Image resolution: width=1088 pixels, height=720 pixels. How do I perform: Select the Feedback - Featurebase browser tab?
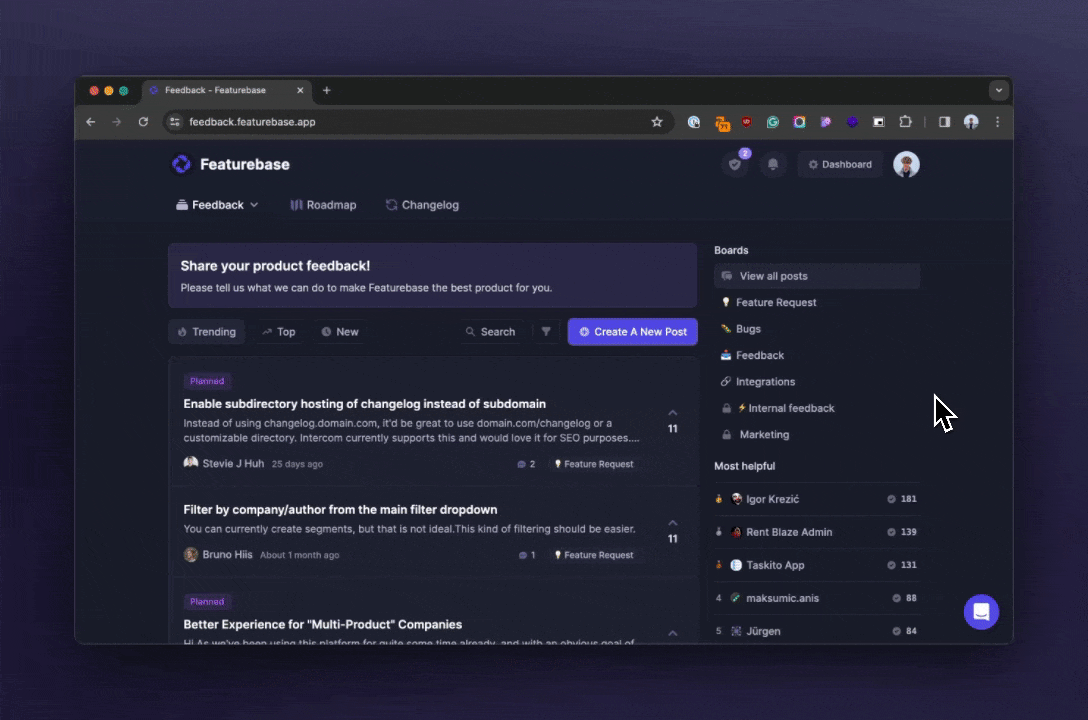tap(226, 90)
